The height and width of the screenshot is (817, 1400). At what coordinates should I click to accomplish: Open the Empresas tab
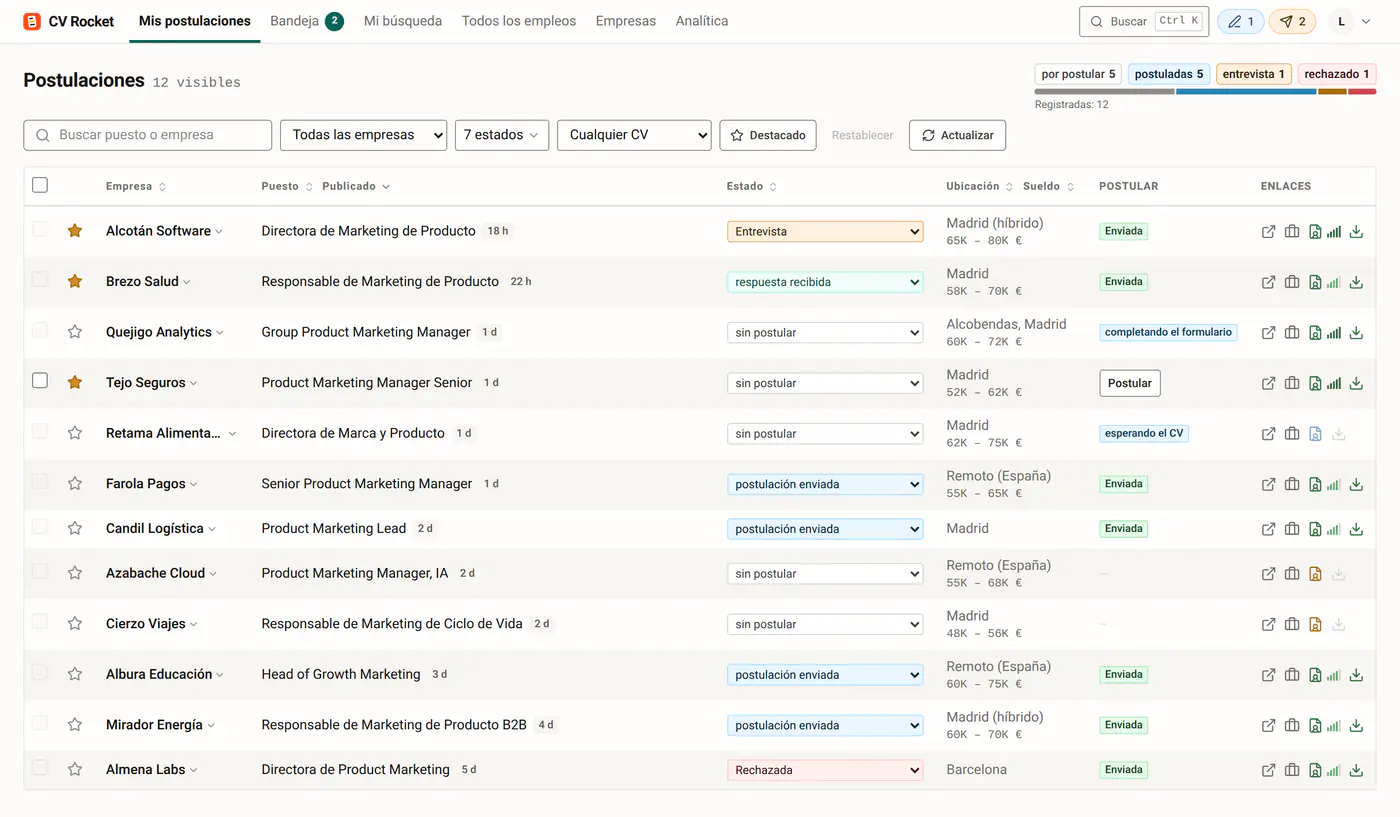tap(626, 21)
